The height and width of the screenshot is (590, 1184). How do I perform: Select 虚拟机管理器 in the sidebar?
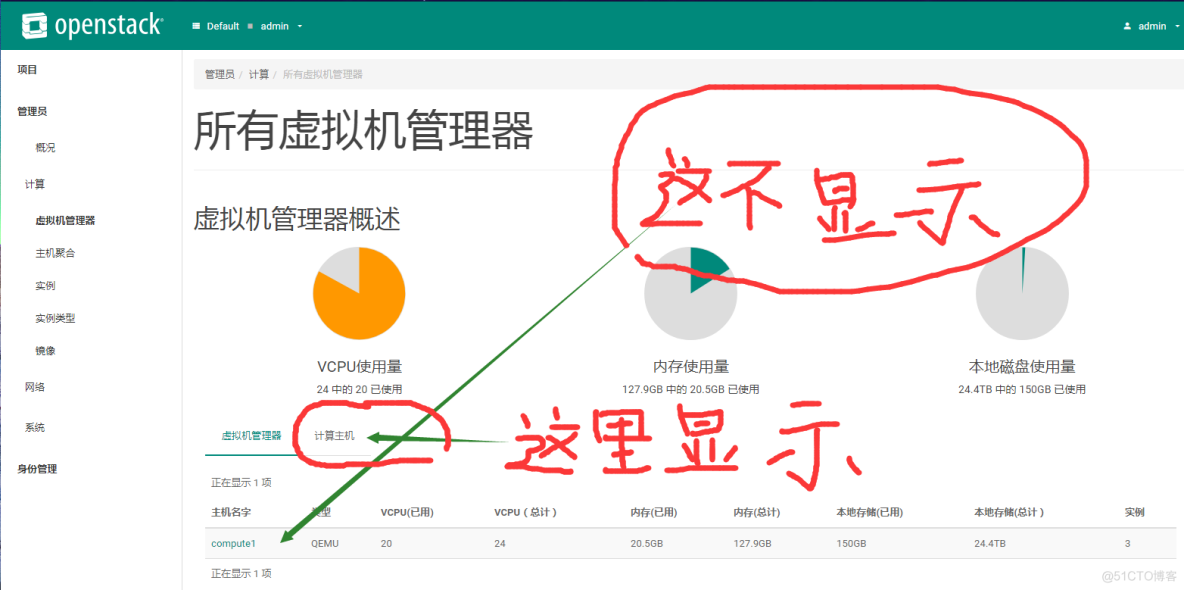(65, 221)
